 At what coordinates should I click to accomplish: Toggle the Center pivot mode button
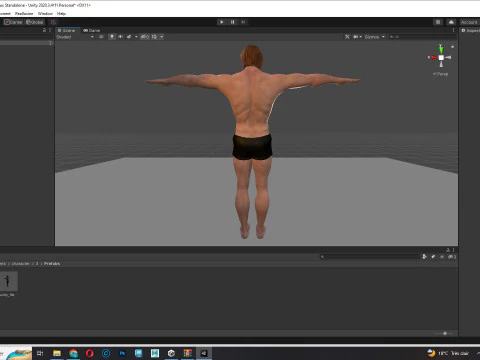point(13,22)
